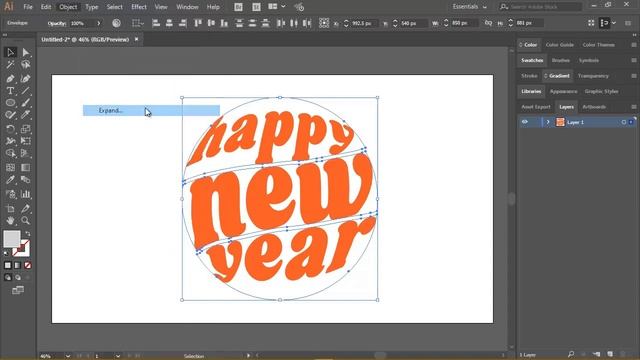This screenshot has width=640, height=360.
Task: Select the Rotate tool
Action: (x=11, y=129)
